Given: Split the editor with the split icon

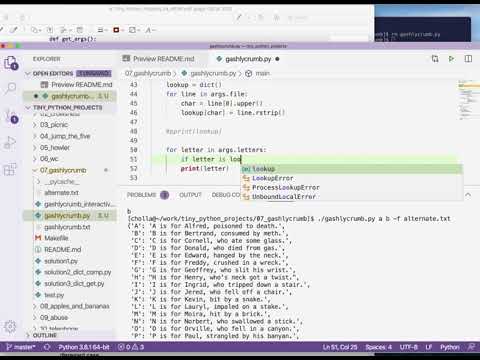Looking at the screenshot, I should click(x=468, y=59).
